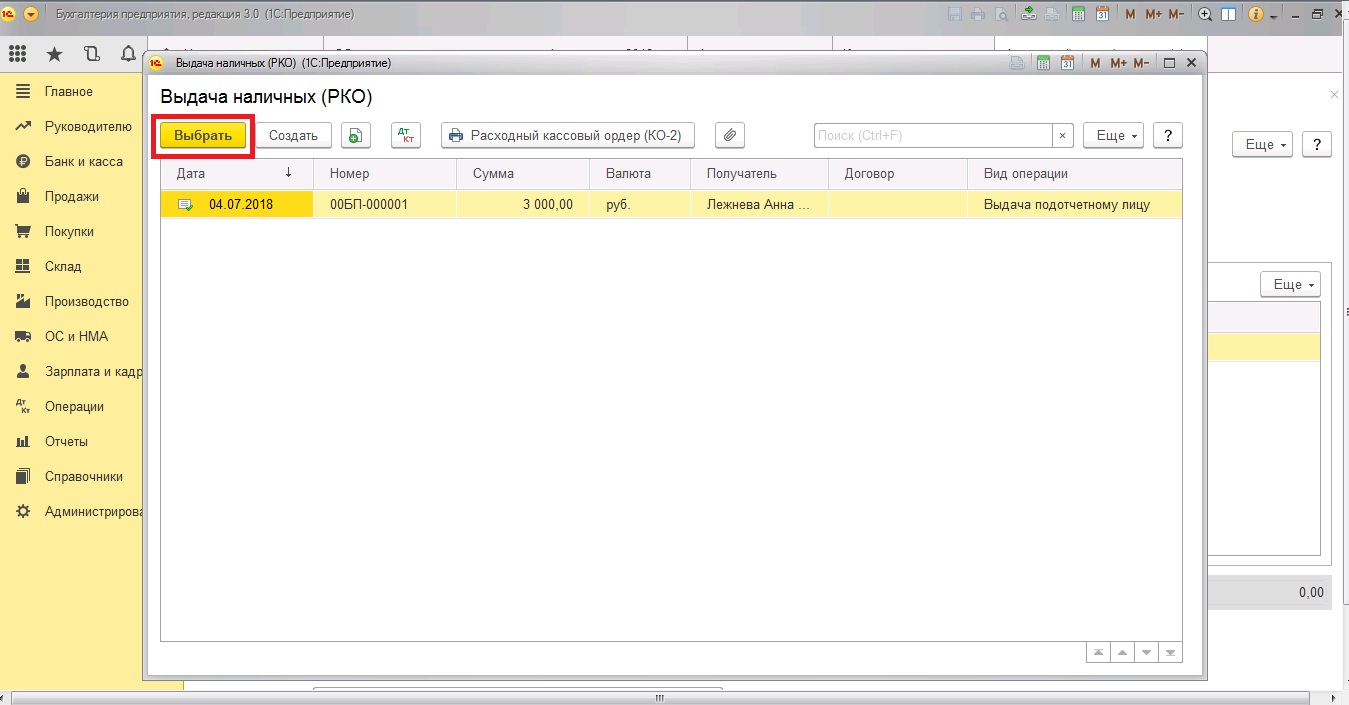Expand the Еще dropdown beside the background help button
The width and height of the screenshot is (1349, 705).
coord(1262,145)
